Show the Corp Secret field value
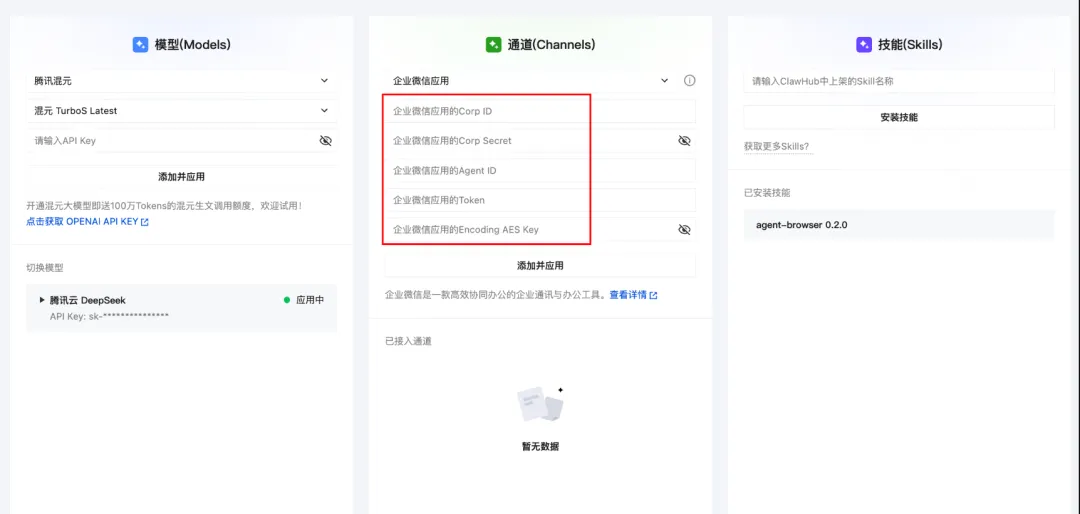Viewport: 1080px width, 514px height. coord(684,141)
